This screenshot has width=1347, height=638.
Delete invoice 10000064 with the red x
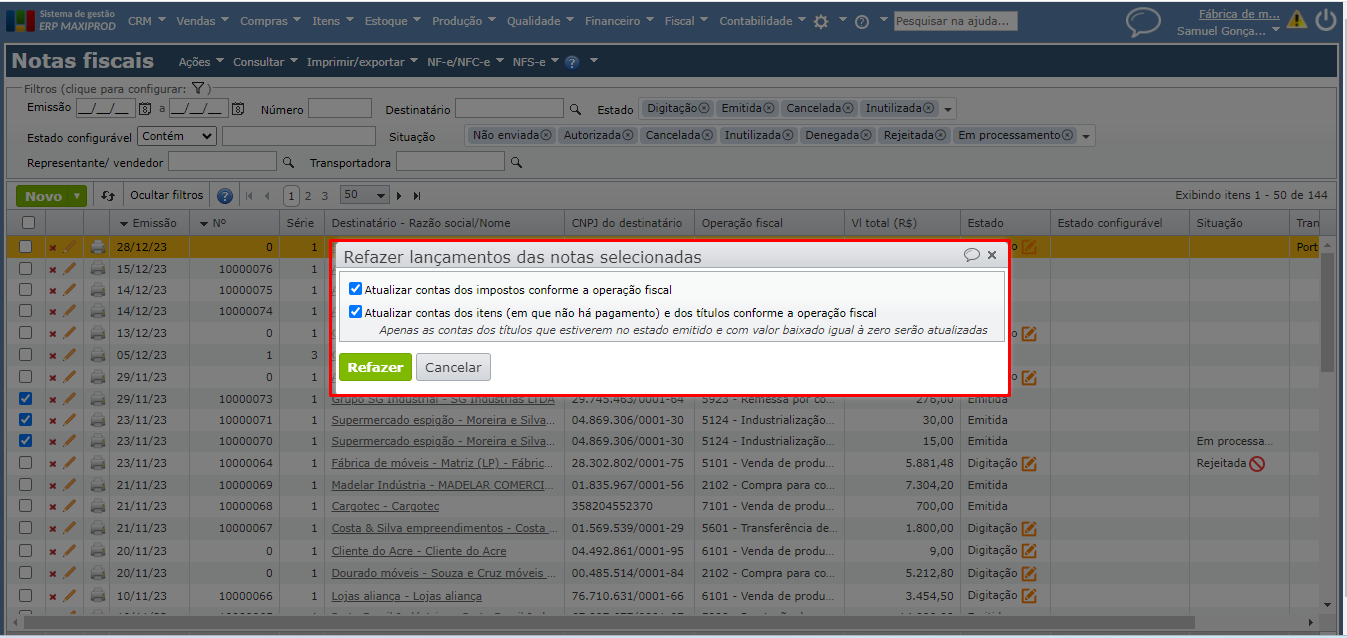[x=53, y=464]
